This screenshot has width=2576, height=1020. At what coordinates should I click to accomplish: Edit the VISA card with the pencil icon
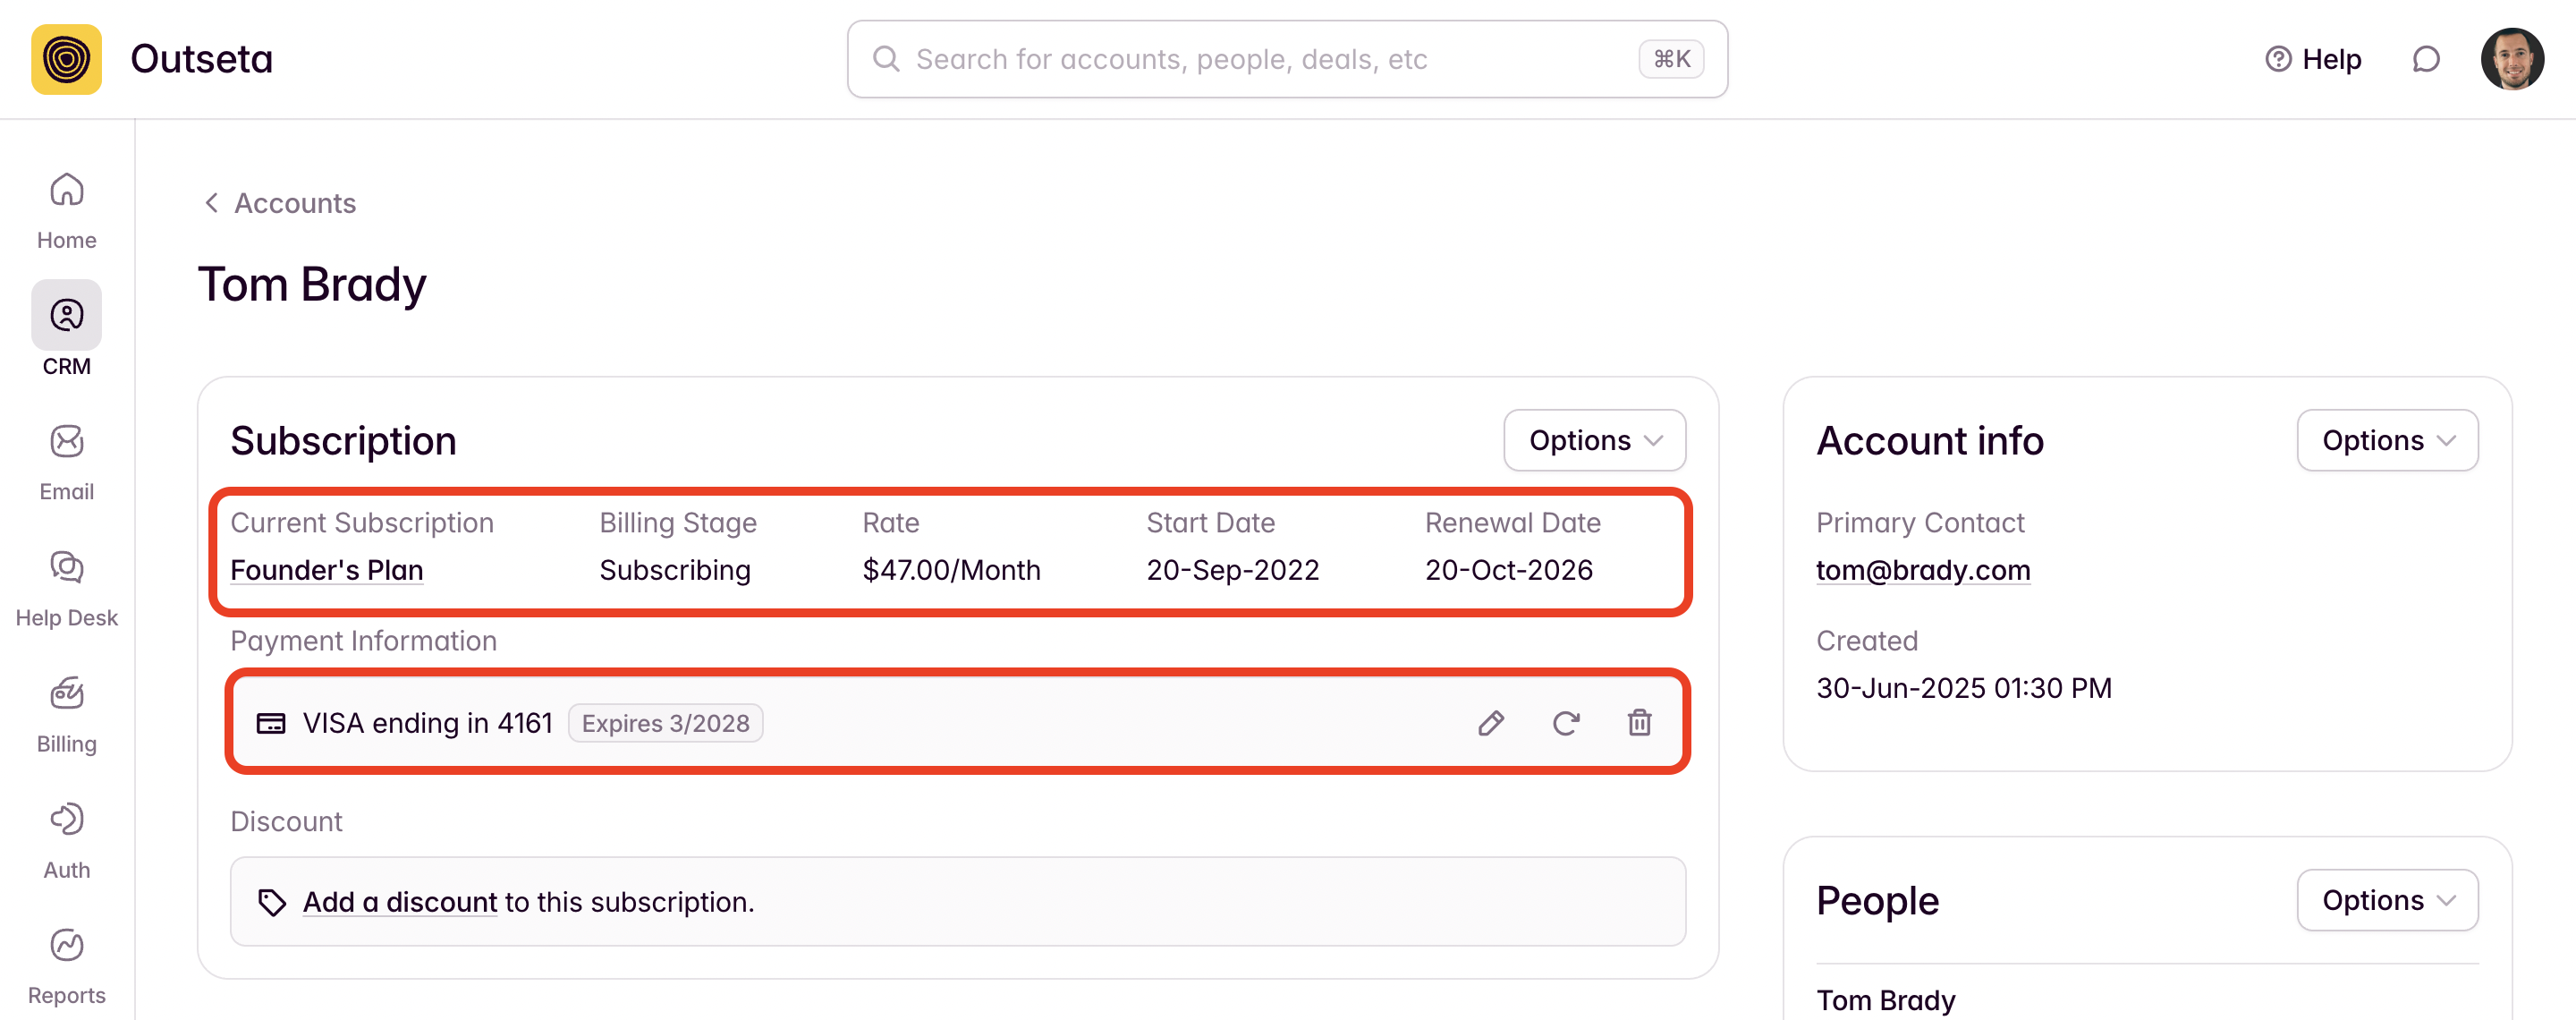1490,722
